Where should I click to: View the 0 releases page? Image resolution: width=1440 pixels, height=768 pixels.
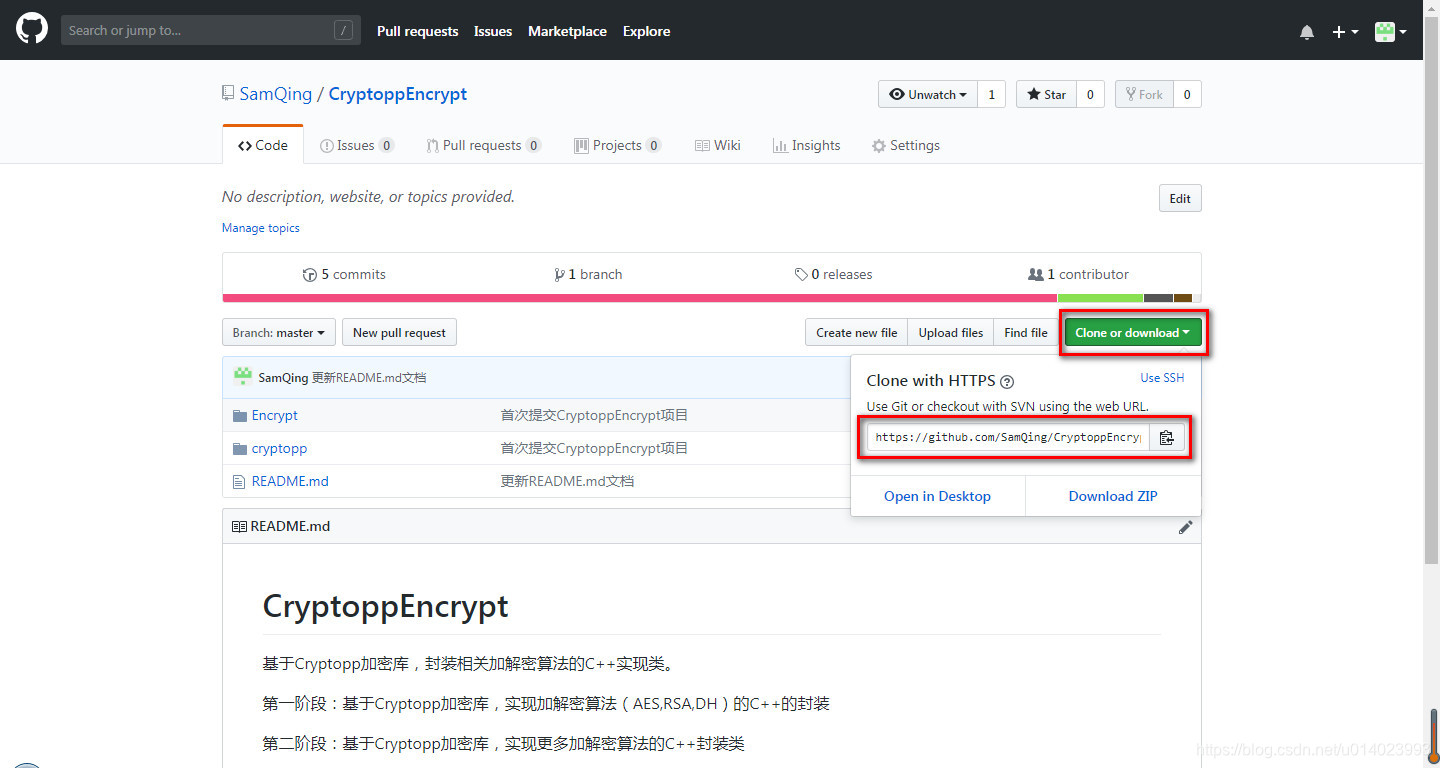pos(833,274)
